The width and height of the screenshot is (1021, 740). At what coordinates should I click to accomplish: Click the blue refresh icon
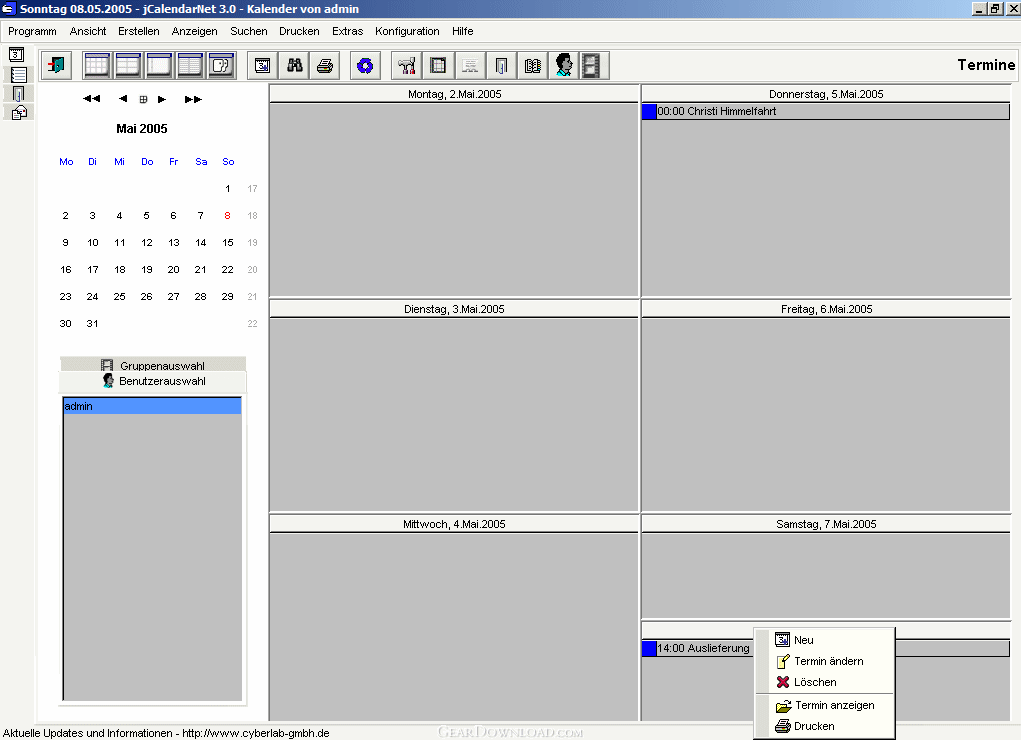[x=365, y=65]
